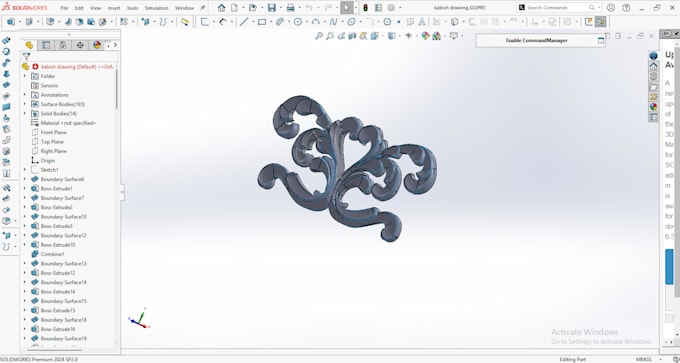Open a file using the Open folder icon
Viewport: 680px width, 363px height.
(252, 8)
